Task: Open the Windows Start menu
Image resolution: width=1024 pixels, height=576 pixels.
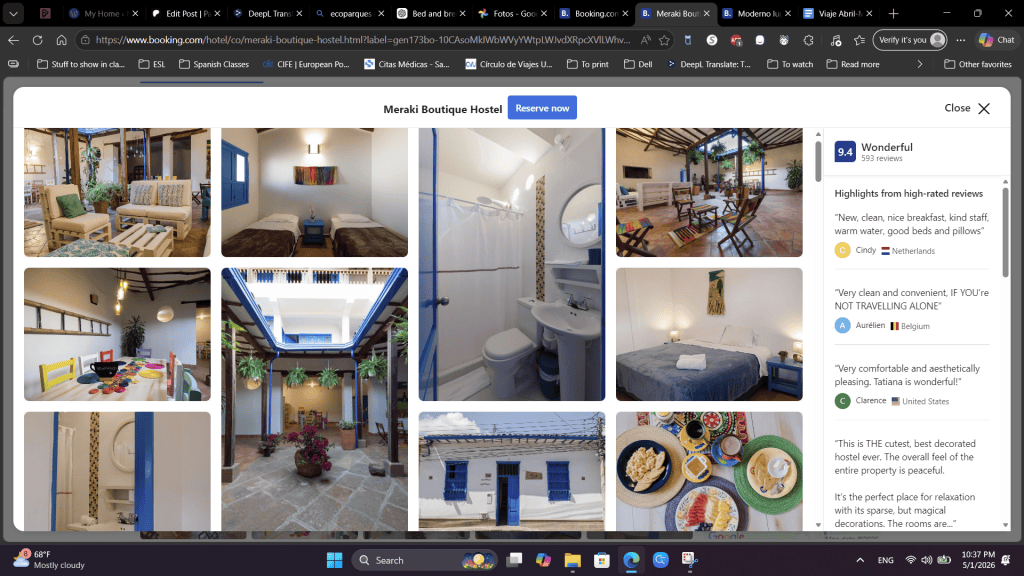Action: 334,560
